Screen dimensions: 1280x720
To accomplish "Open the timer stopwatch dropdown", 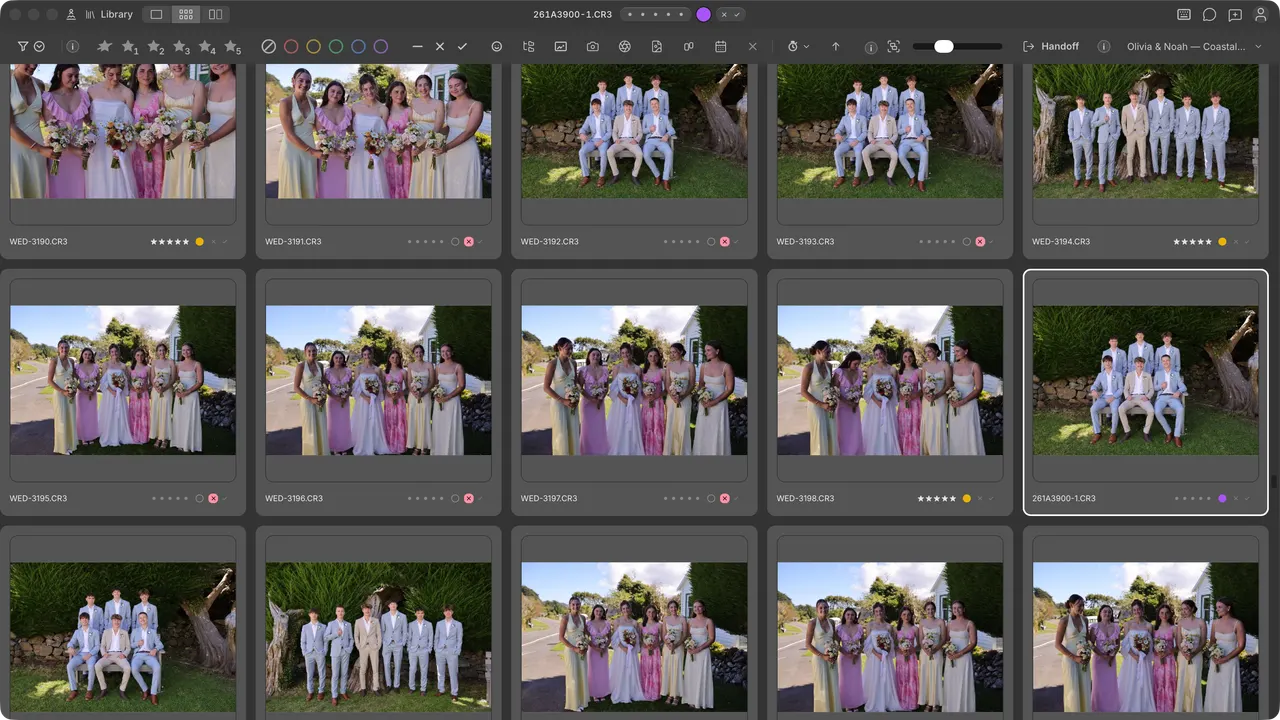I will tap(798, 47).
